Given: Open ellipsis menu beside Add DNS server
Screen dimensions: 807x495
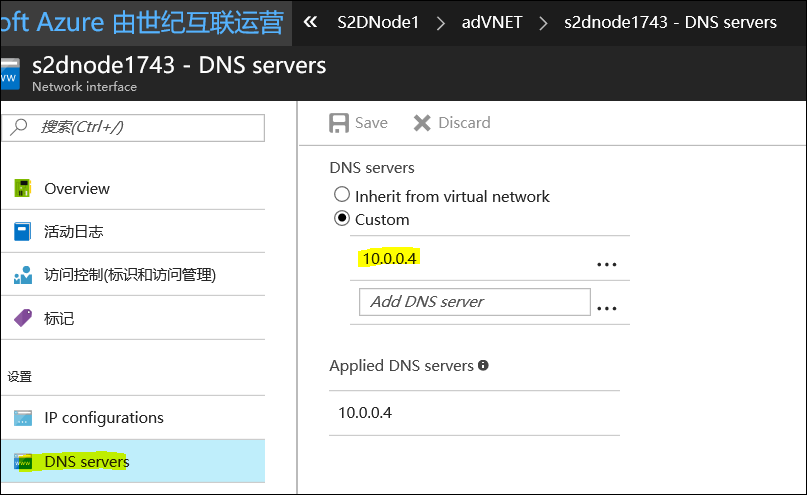Looking at the screenshot, I should [606, 308].
